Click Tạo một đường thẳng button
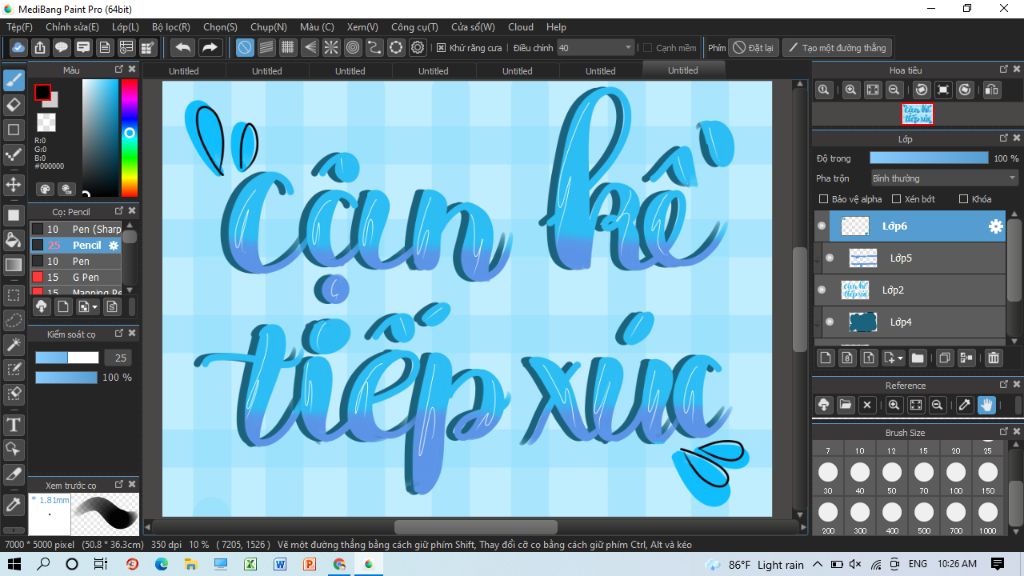Viewport: 1024px width, 576px height. pyautogui.click(x=837, y=48)
